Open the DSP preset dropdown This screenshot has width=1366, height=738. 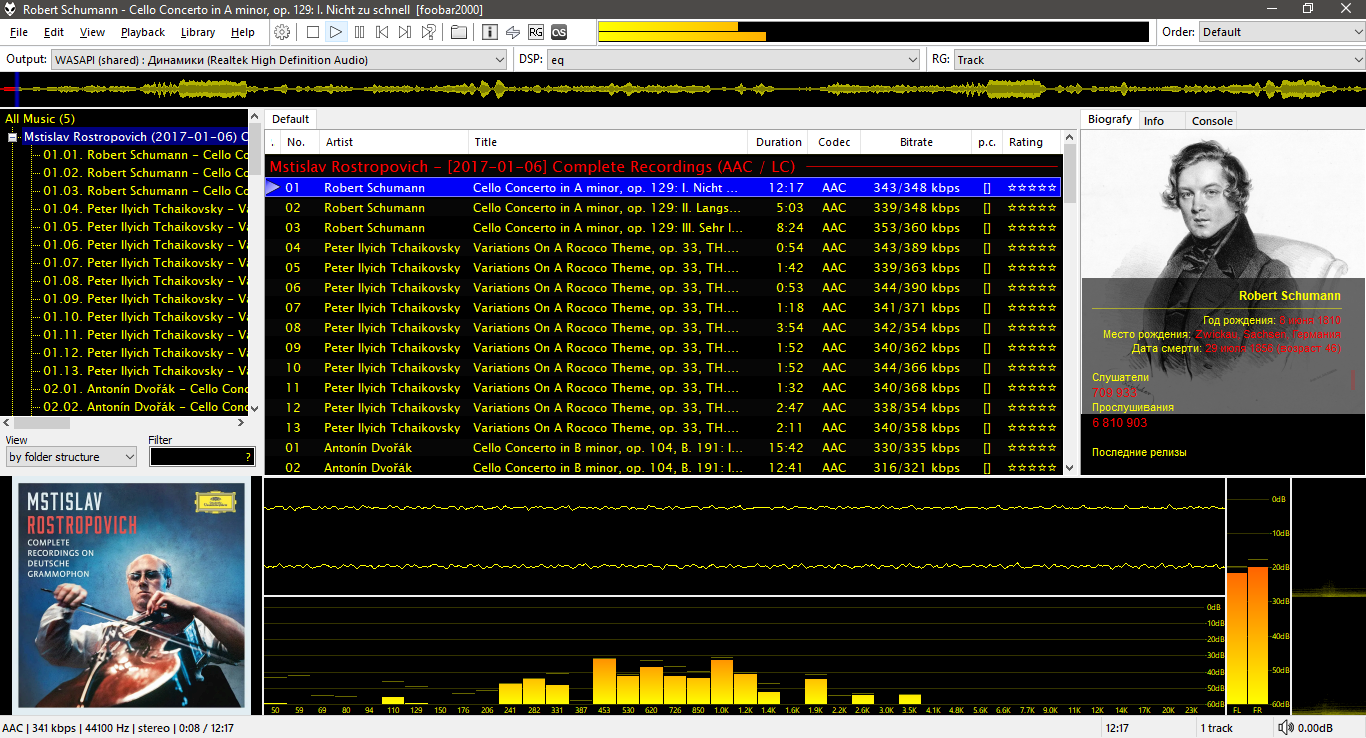pyautogui.click(x=733, y=60)
